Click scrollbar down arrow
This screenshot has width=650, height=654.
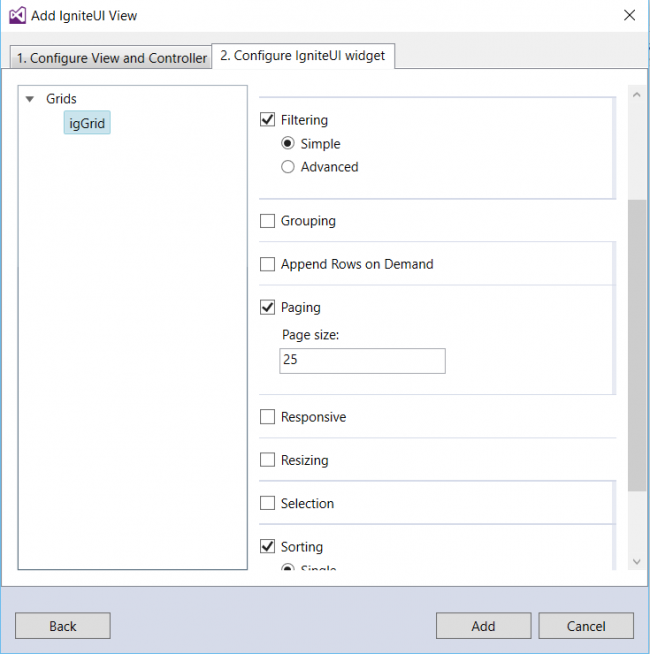pos(637,561)
